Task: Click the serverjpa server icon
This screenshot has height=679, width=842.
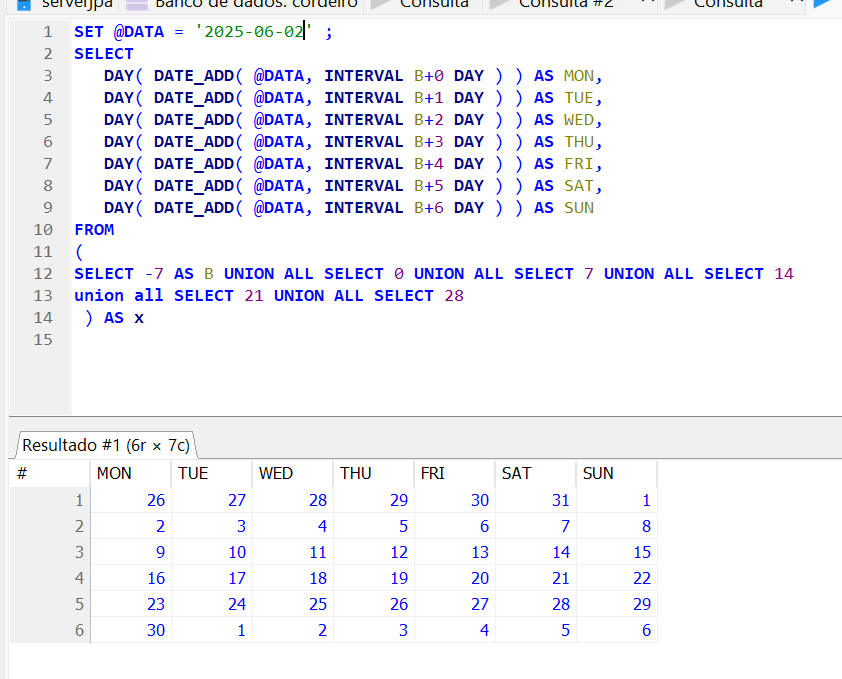Action: (x=24, y=3)
